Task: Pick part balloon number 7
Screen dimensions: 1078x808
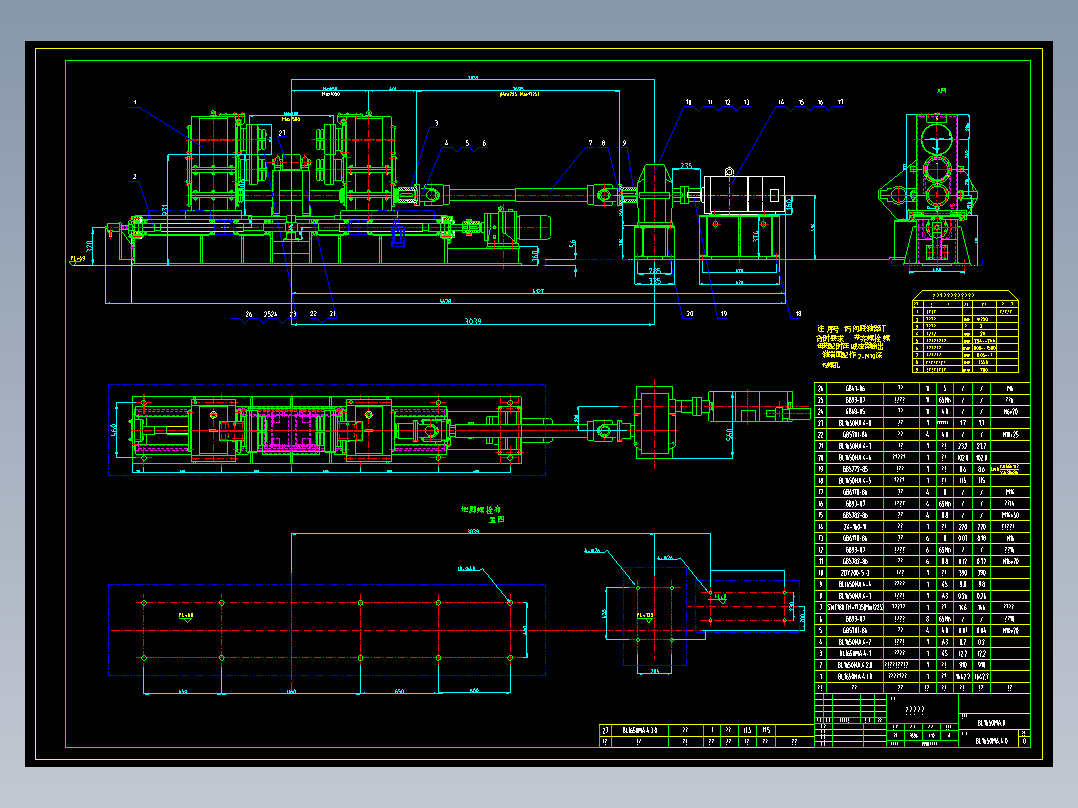Action: coord(590,143)
